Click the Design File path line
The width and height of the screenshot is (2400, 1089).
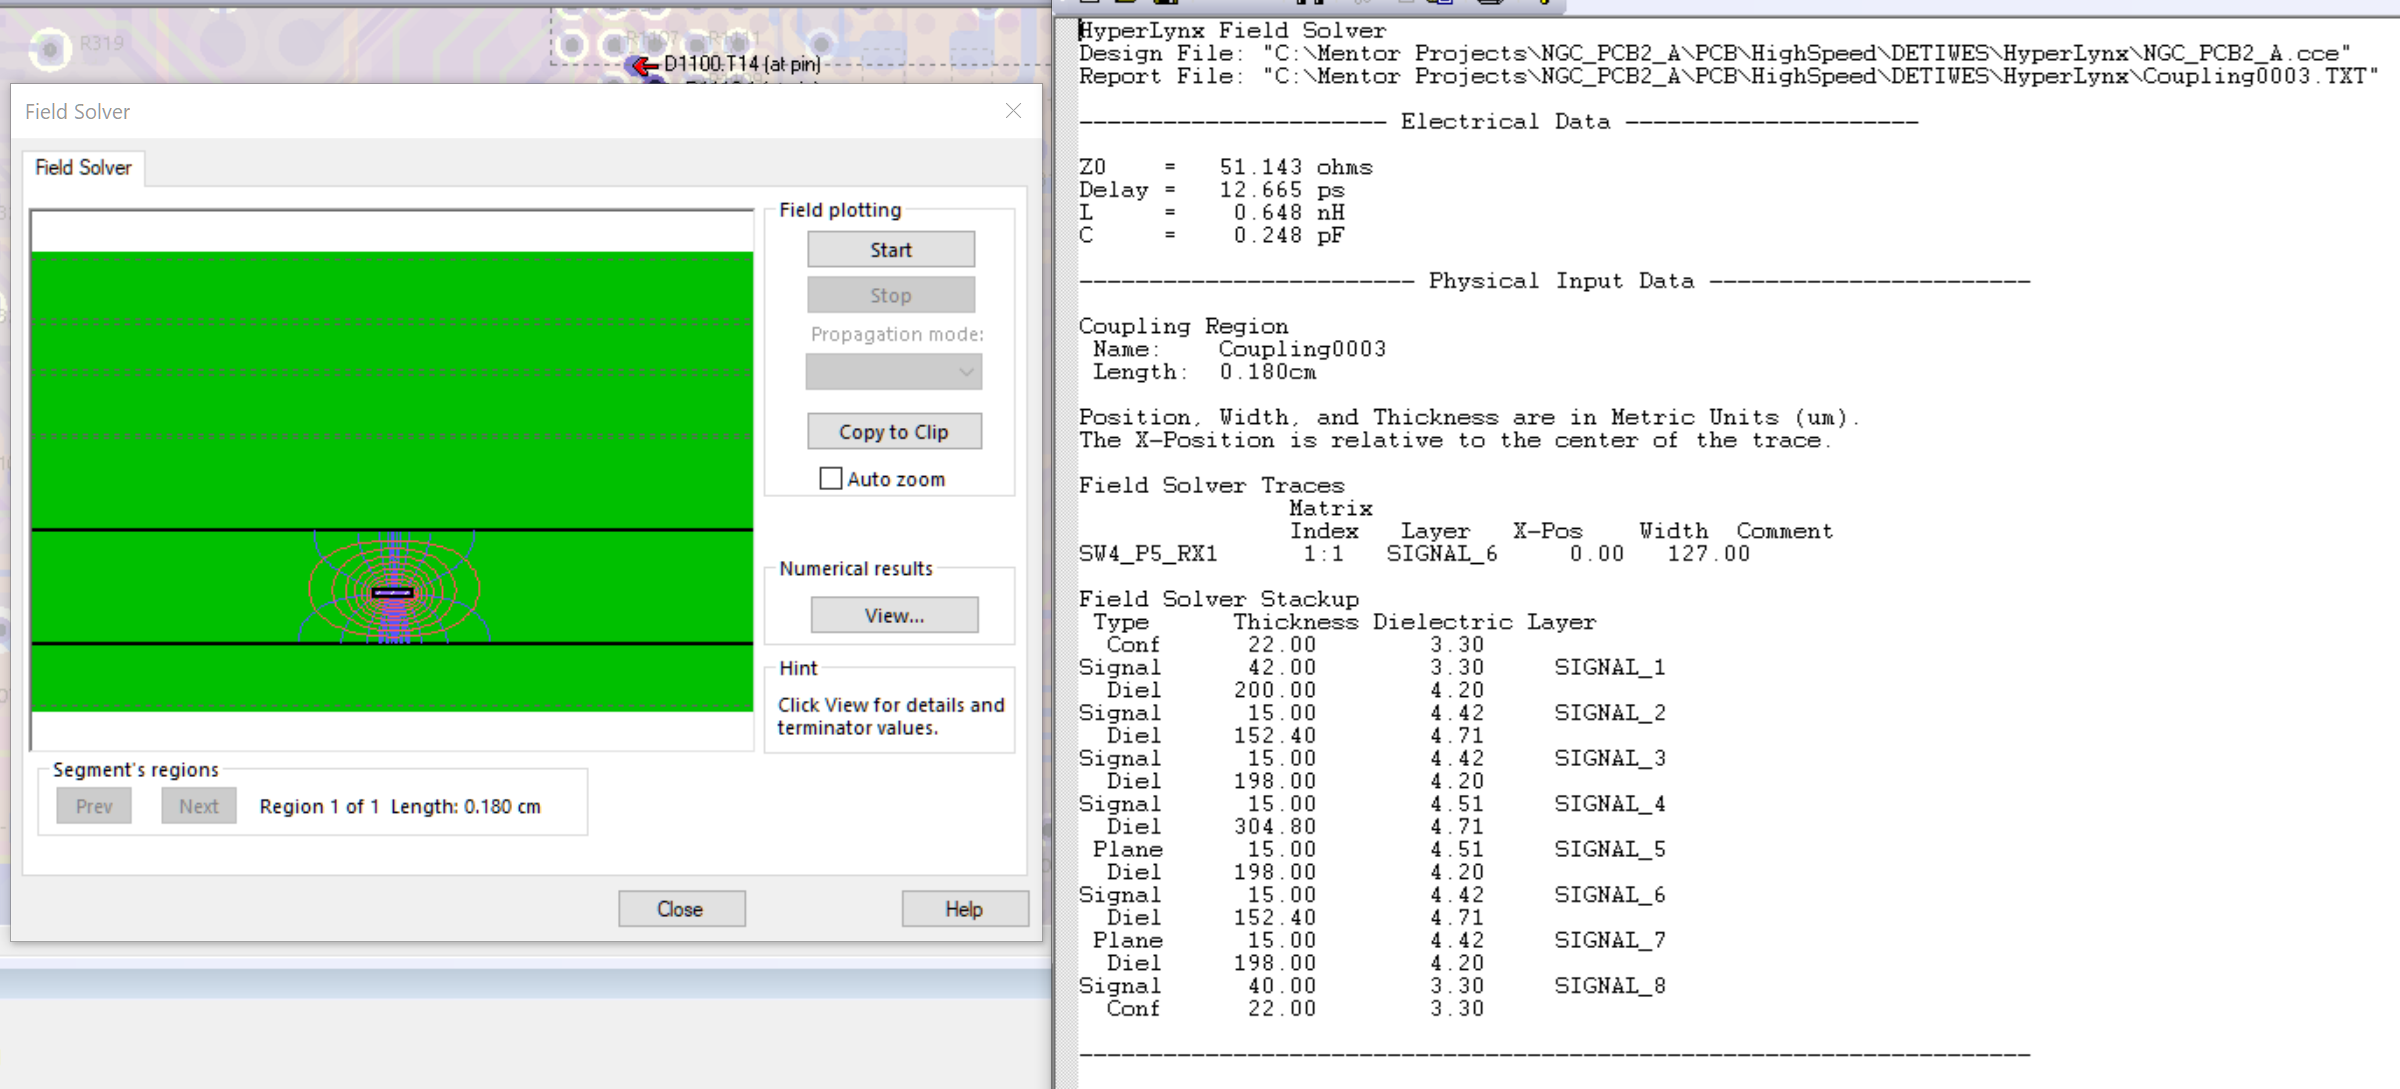click(x=1715, y=54)
